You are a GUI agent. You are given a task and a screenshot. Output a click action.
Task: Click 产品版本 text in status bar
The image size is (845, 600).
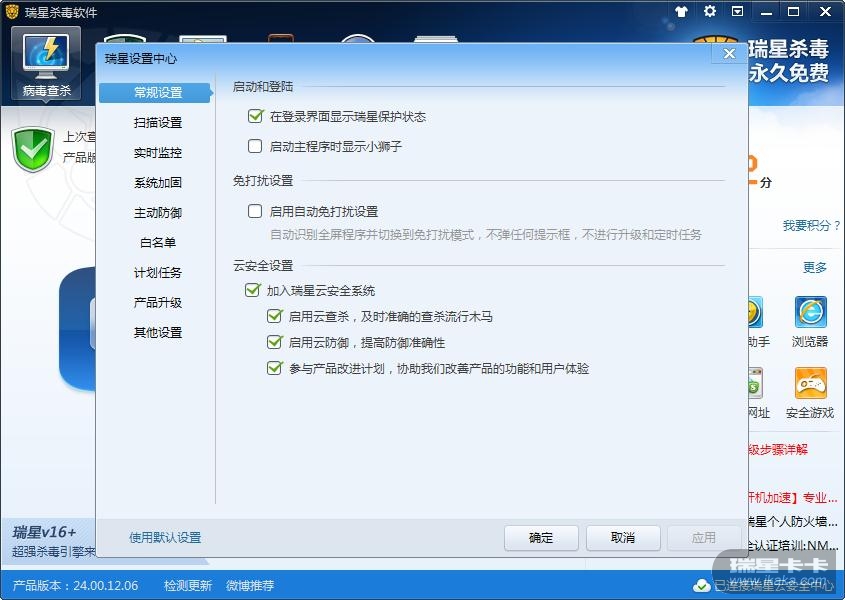click(x=75, y=585)
